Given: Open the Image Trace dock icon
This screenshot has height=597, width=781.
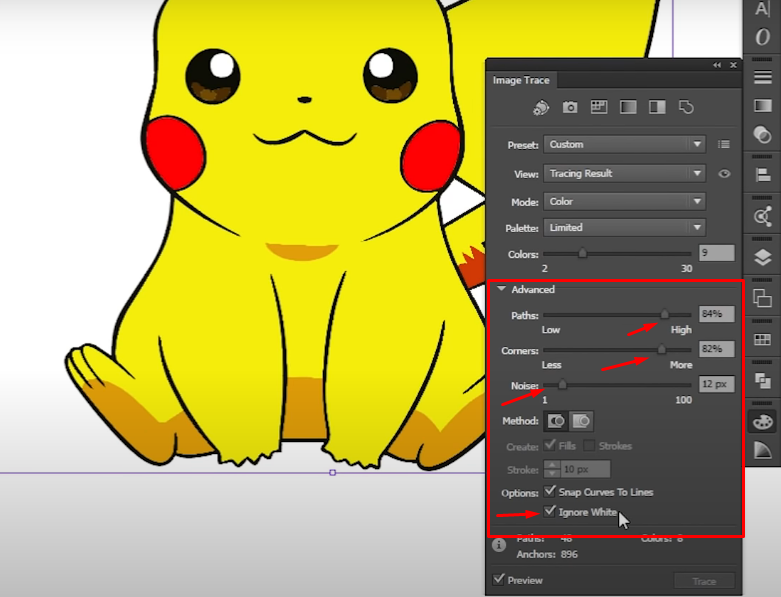Looking at the screenshot, I should [763, 217].
